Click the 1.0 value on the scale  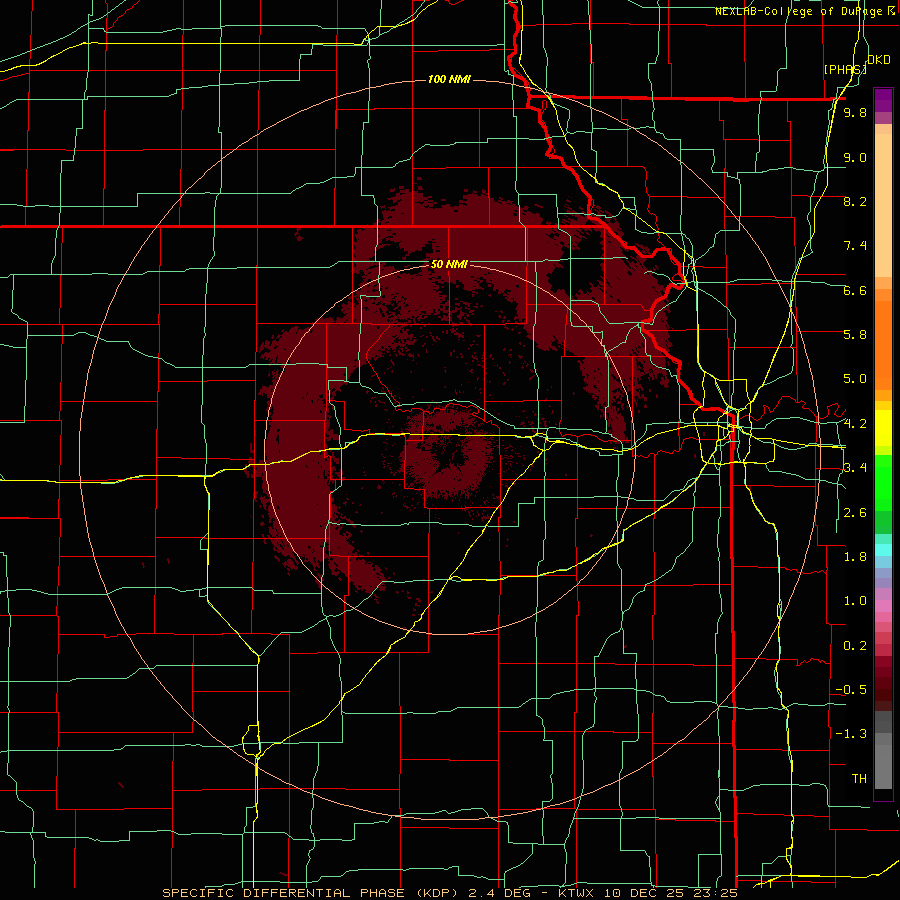(855, 601)
